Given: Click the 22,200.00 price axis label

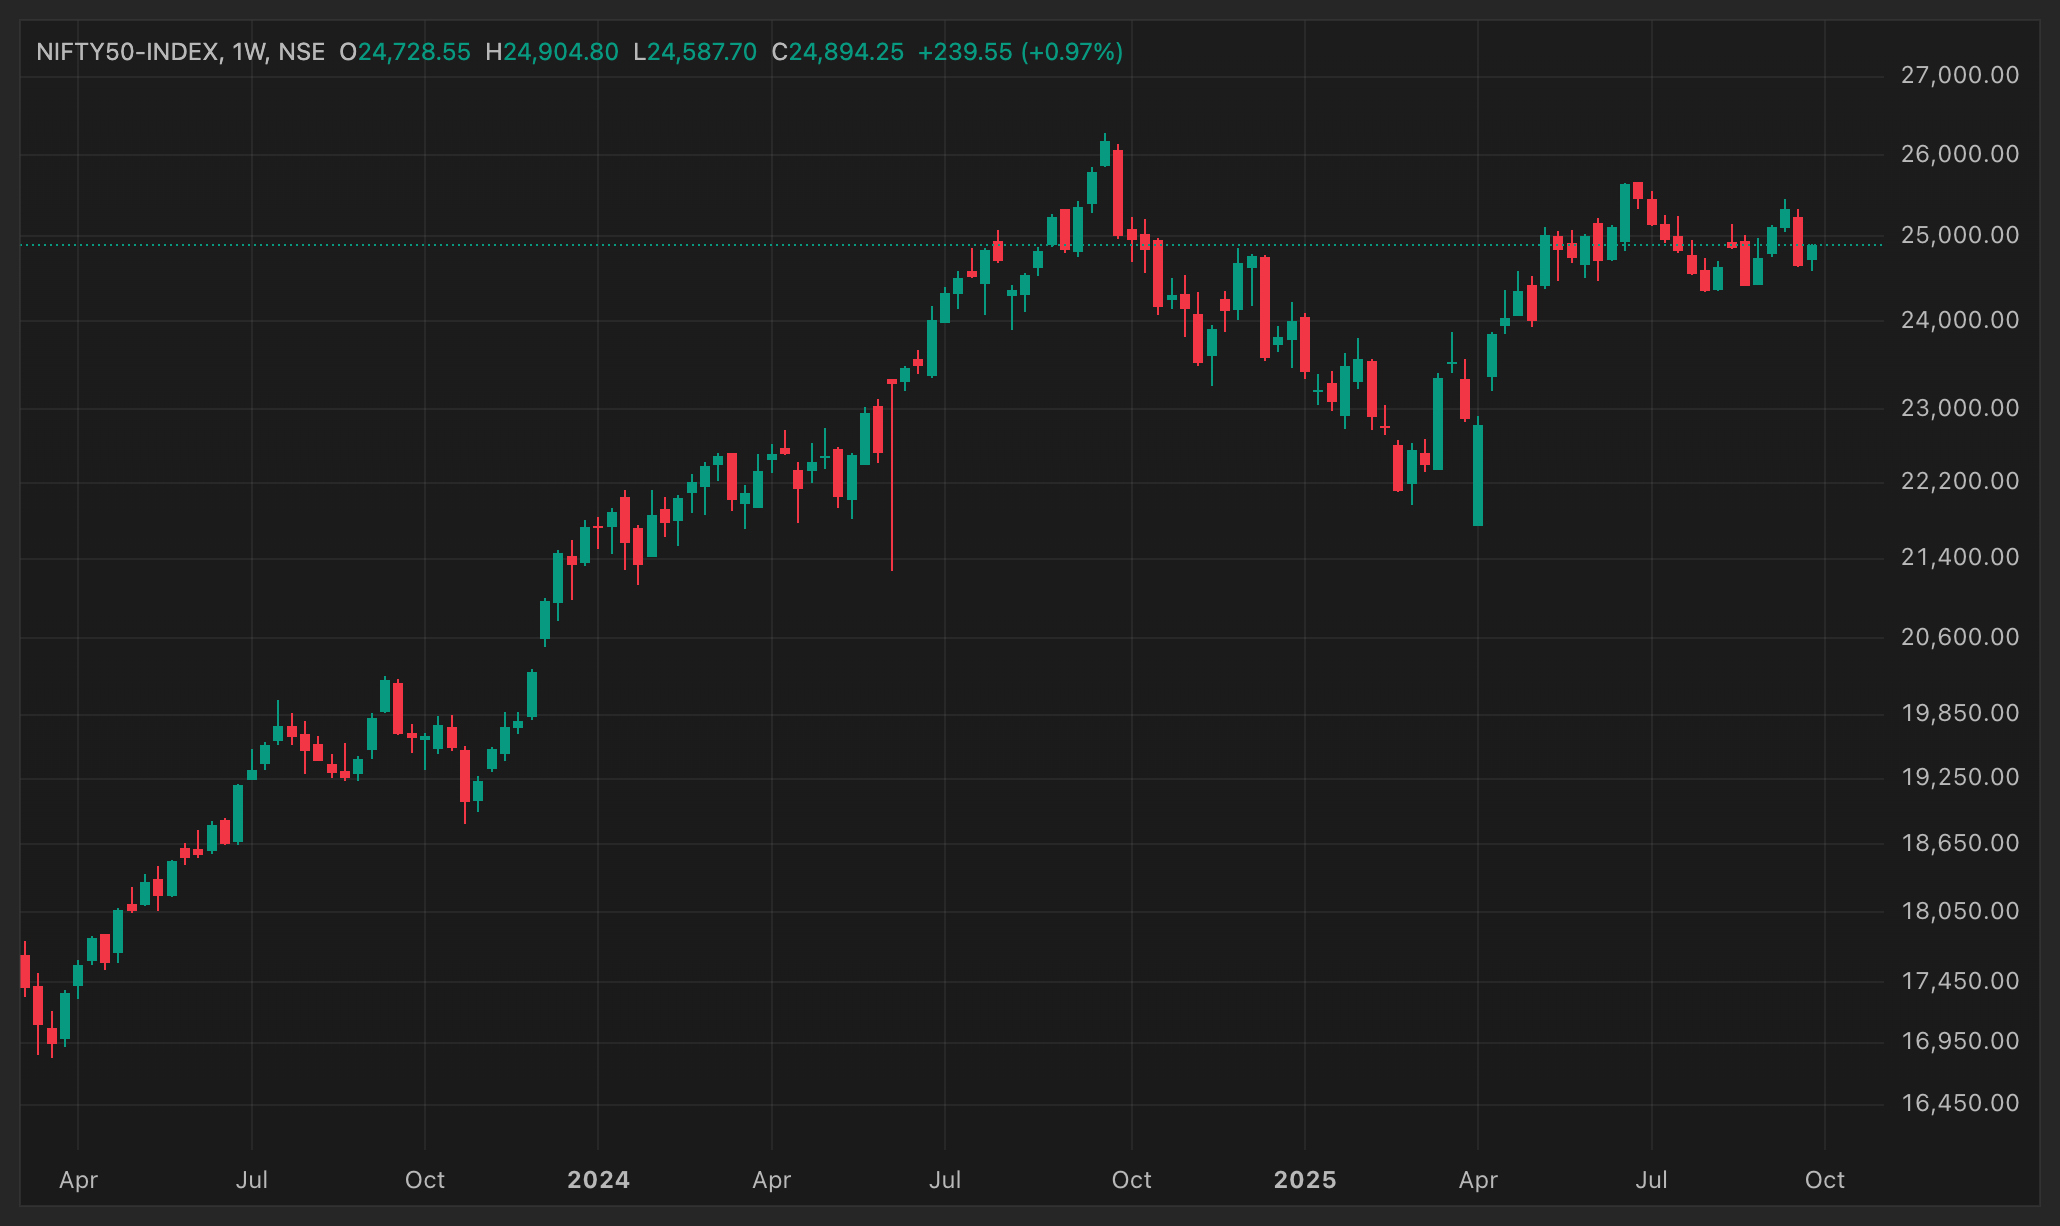Looking at the screenshot, I should [x=1960, y=481].
